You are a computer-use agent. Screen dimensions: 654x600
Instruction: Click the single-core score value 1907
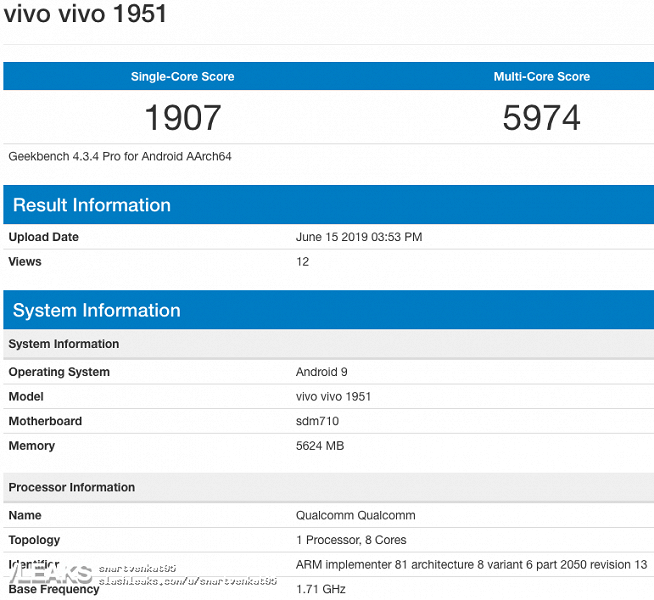point(183,118)
